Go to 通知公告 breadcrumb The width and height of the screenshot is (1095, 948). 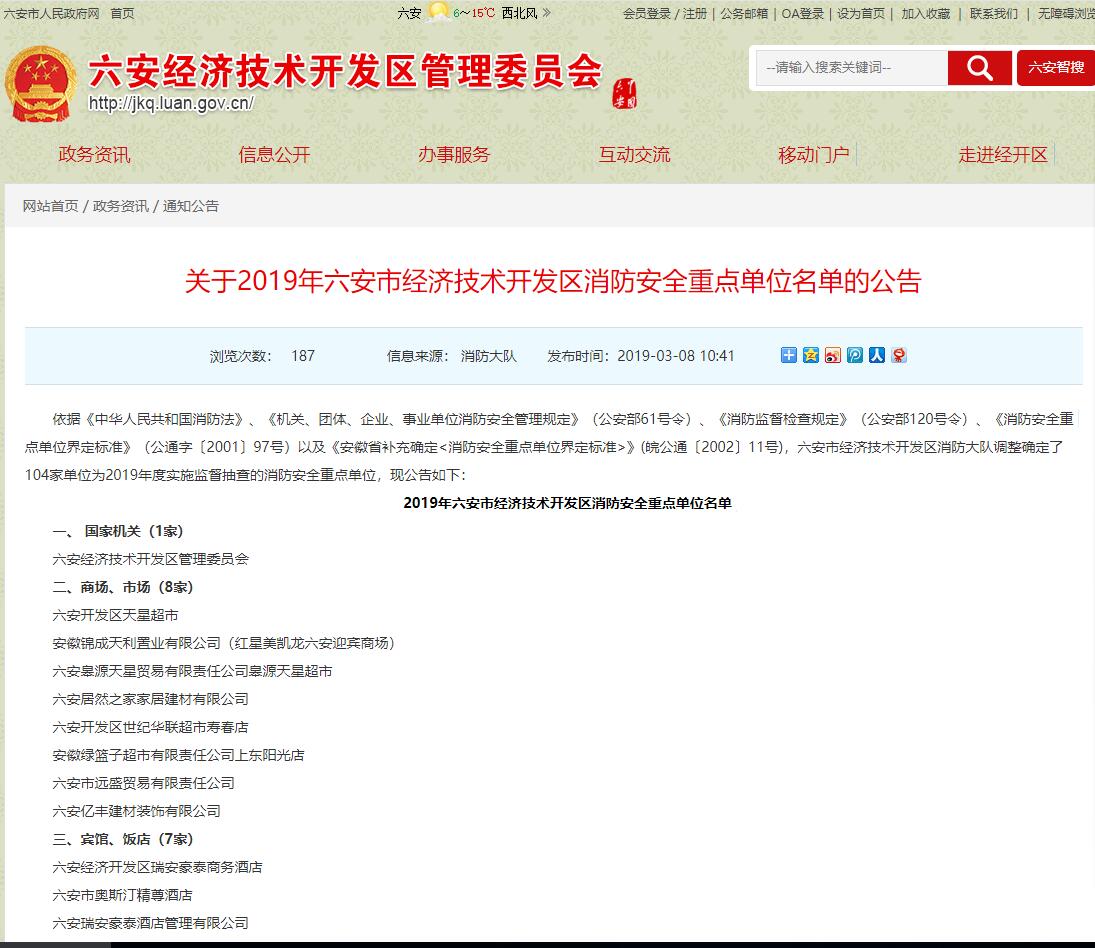191,206
